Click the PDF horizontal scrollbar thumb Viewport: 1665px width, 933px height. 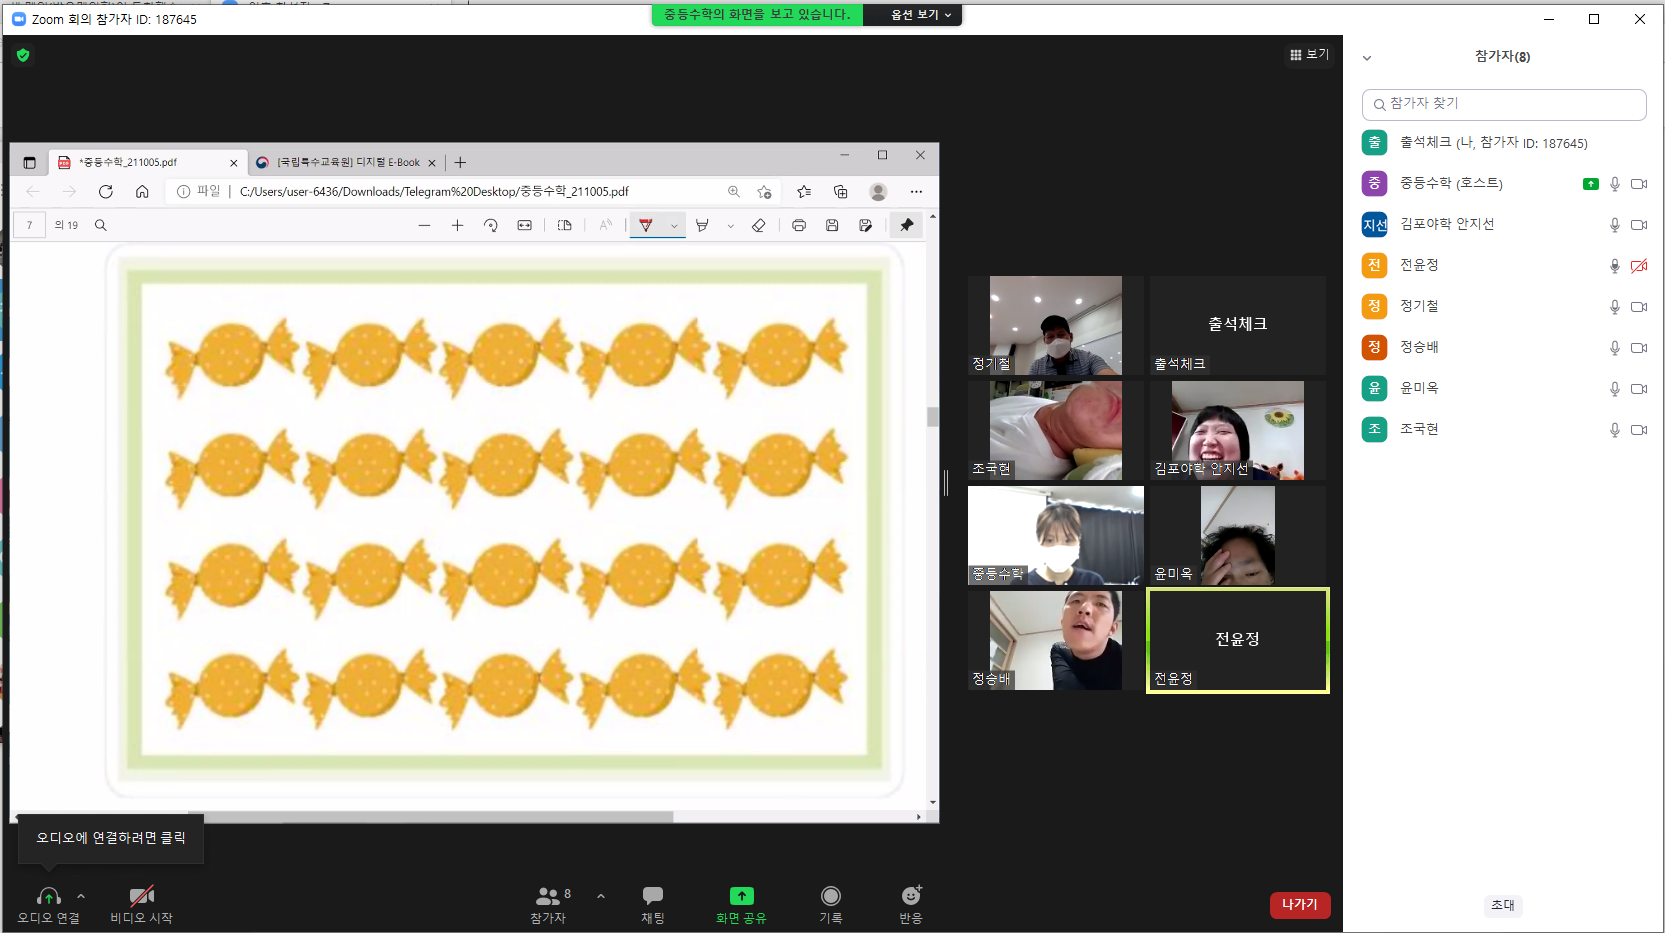coord(430,817)
